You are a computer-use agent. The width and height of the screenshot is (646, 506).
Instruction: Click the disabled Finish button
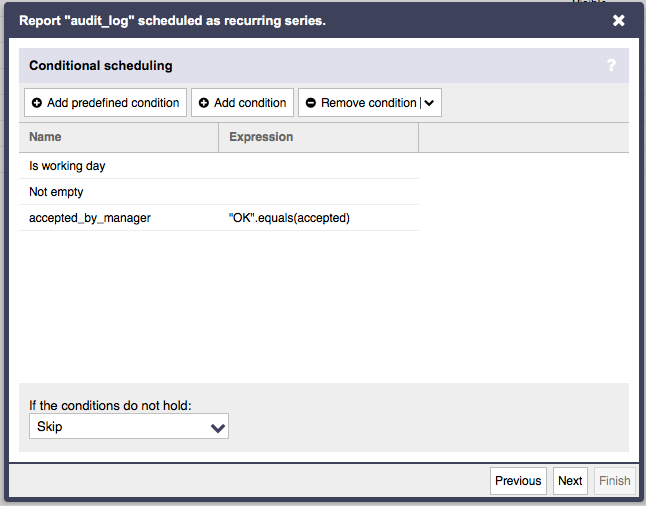[x=615, y=480]
